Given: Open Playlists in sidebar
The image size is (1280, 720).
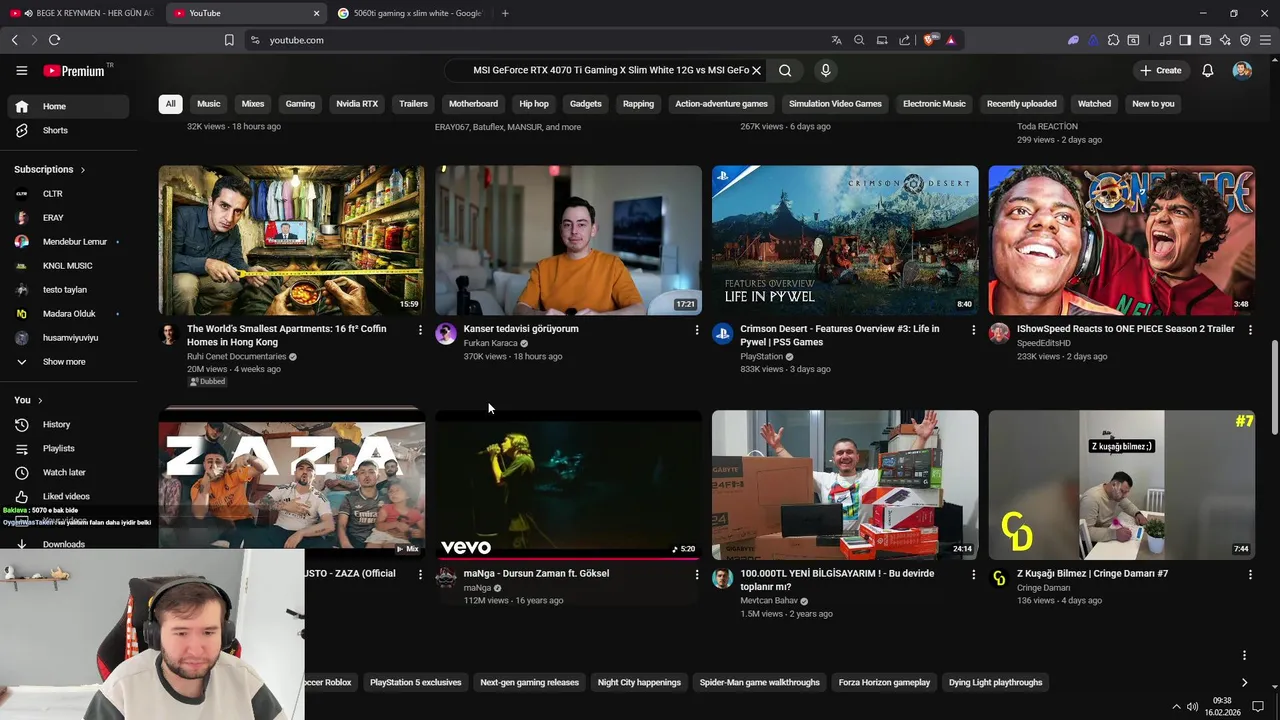Looking at the screenshot, I should tap(70, 448).
